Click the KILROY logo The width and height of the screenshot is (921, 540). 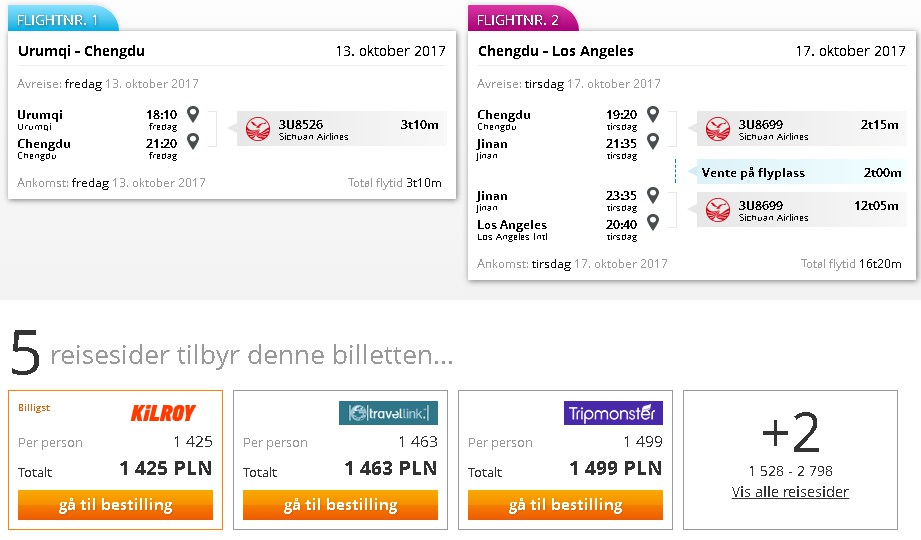pos(163,413)
